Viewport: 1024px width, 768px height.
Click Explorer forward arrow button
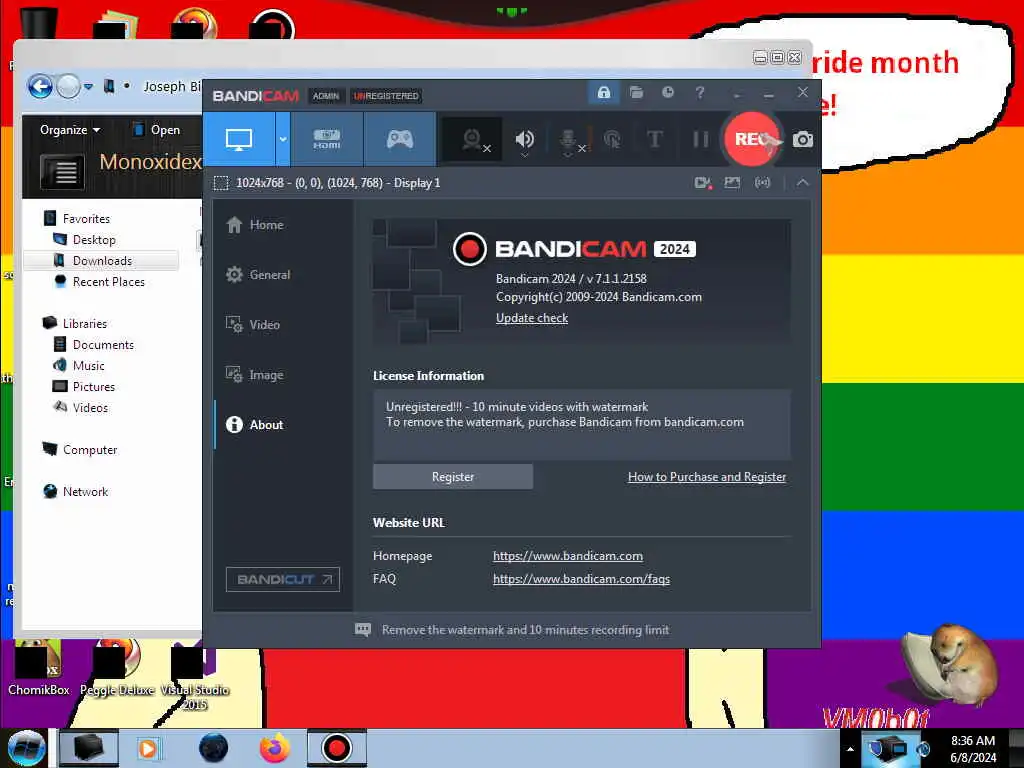coord(68,86)
